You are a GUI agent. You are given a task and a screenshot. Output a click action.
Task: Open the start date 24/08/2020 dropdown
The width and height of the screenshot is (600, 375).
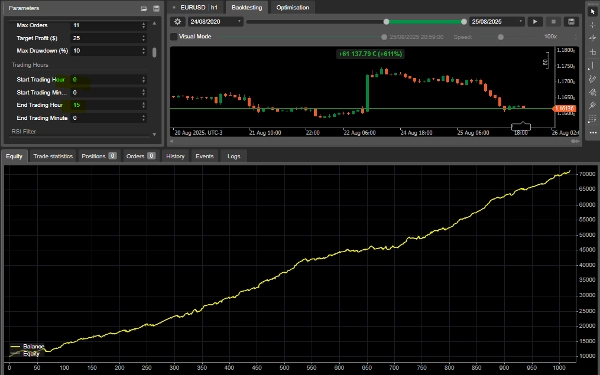click(215, 22)
